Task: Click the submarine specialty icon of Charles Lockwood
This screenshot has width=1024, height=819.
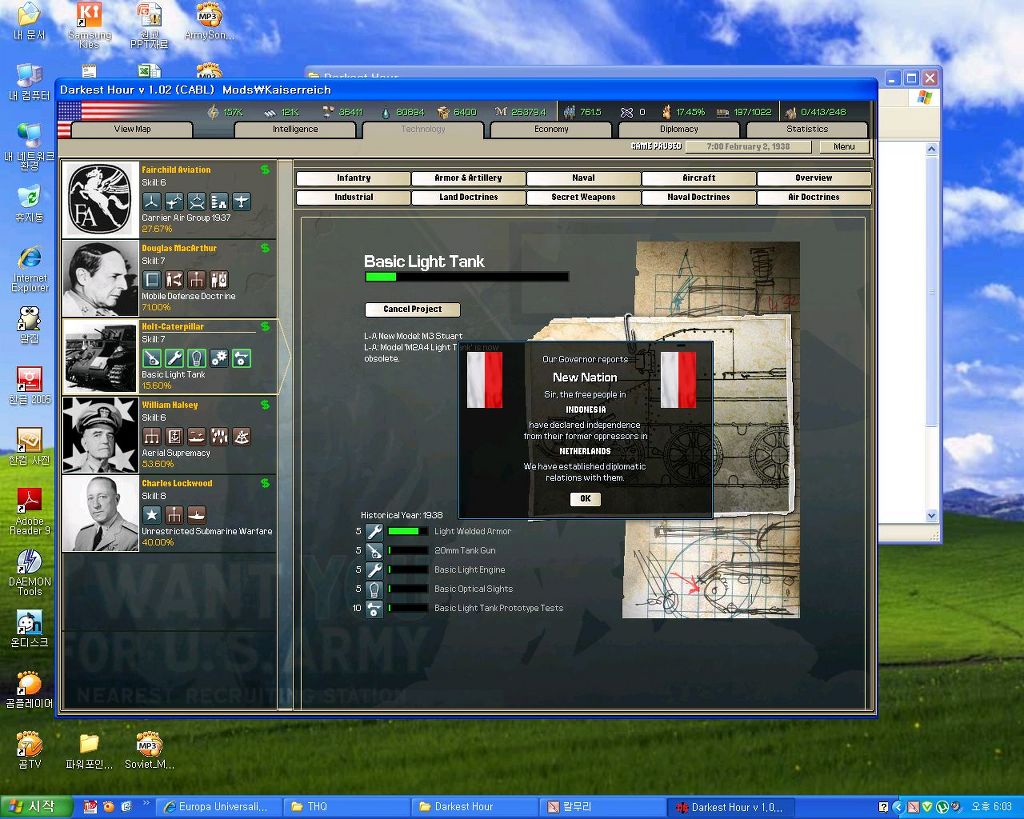Action: click(197, 515)
